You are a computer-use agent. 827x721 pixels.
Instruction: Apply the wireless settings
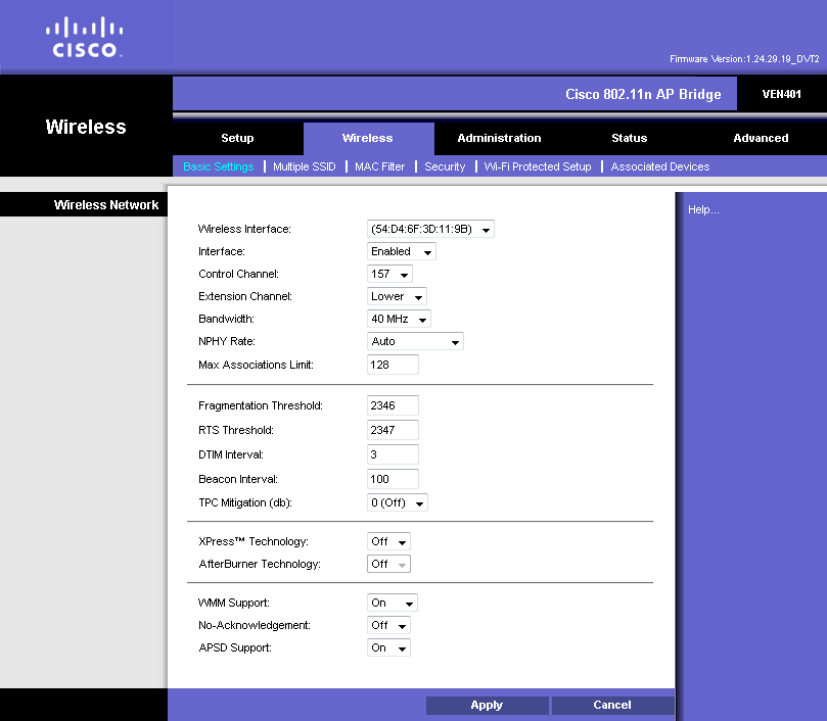[487, 705]
